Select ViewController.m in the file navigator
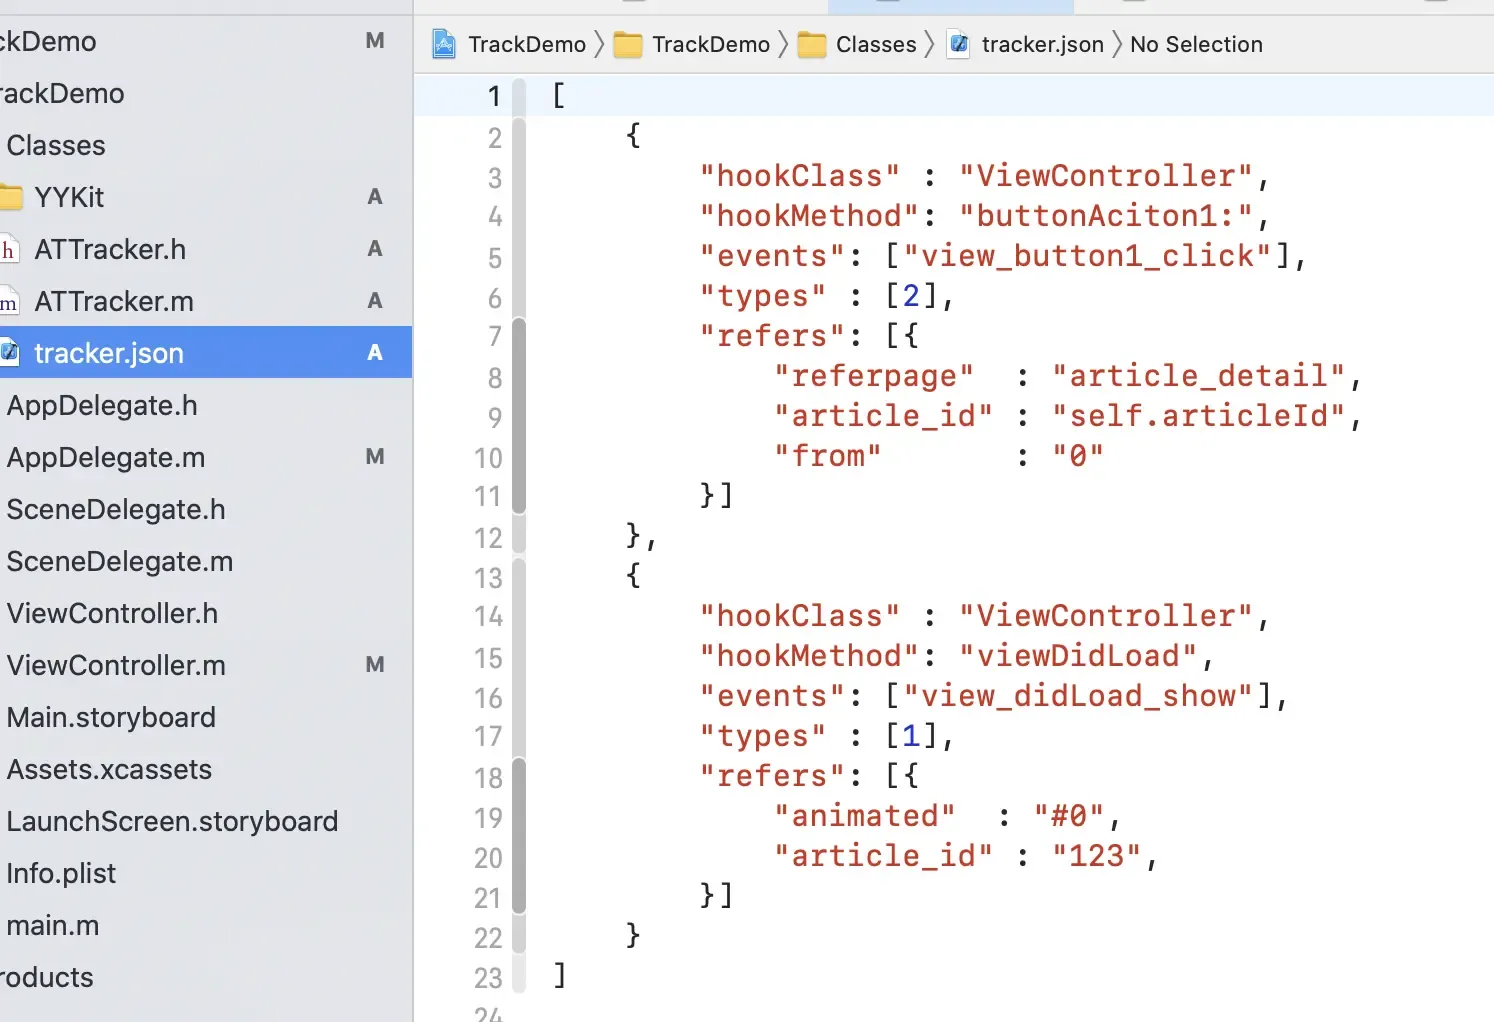 (116, 665)
